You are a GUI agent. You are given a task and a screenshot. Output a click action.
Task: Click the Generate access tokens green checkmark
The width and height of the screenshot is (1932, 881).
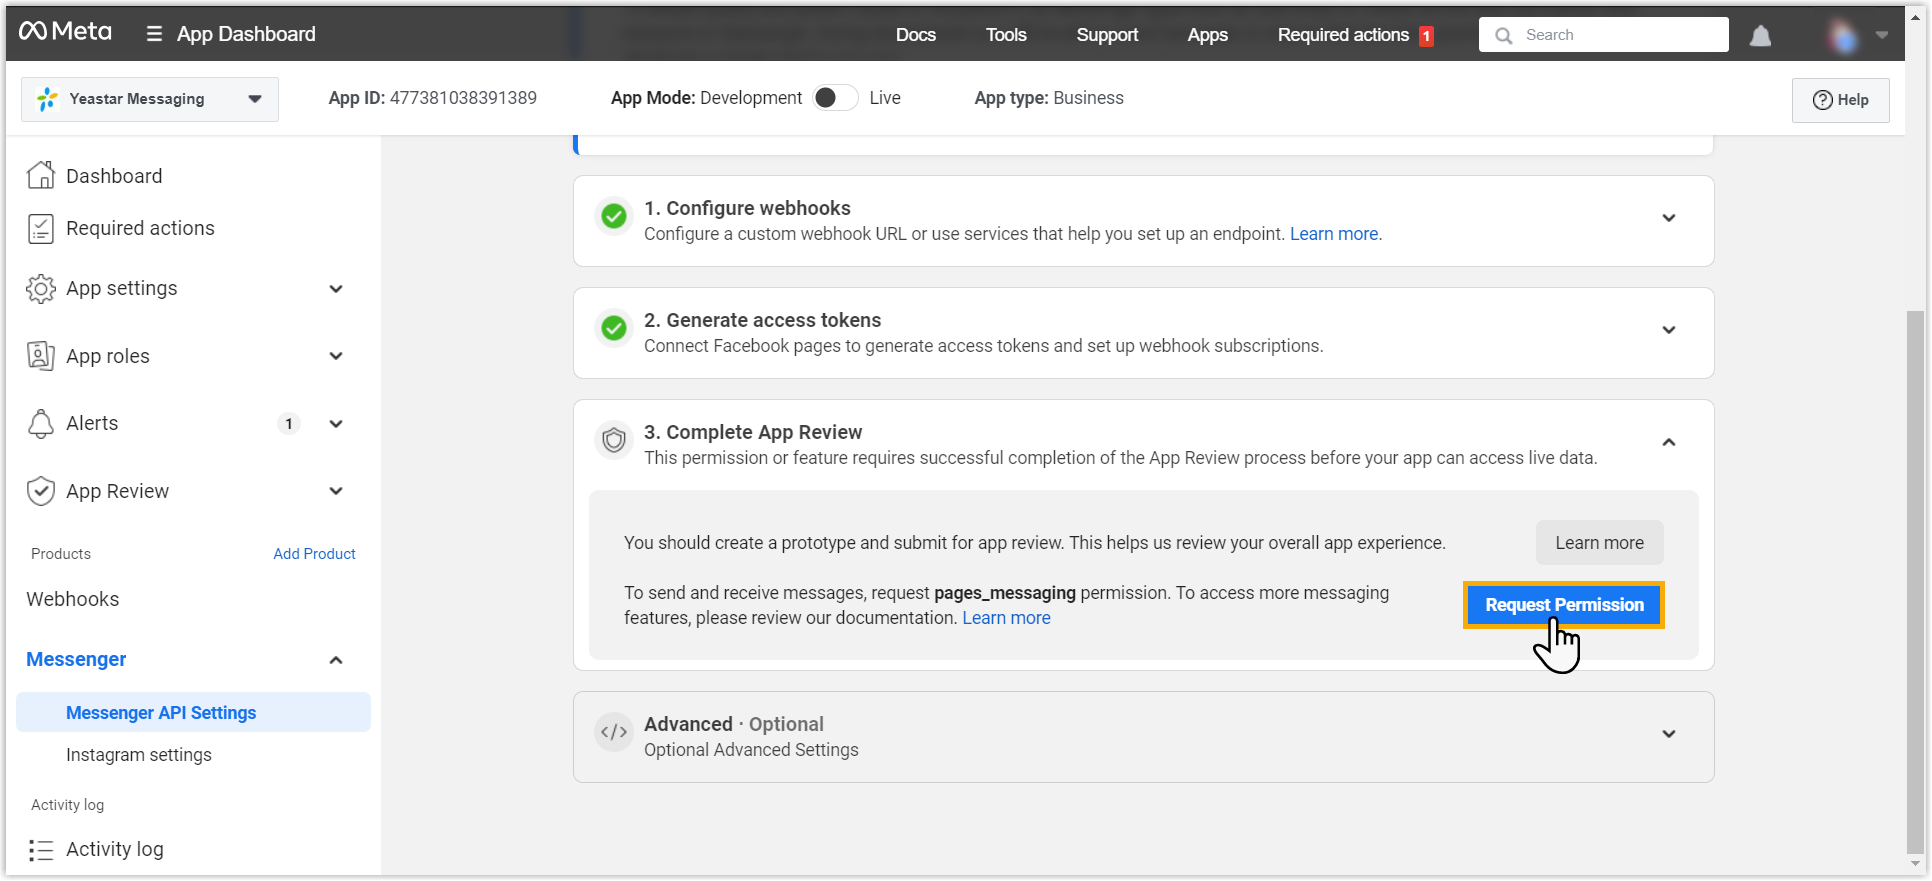tap(614, 328)
